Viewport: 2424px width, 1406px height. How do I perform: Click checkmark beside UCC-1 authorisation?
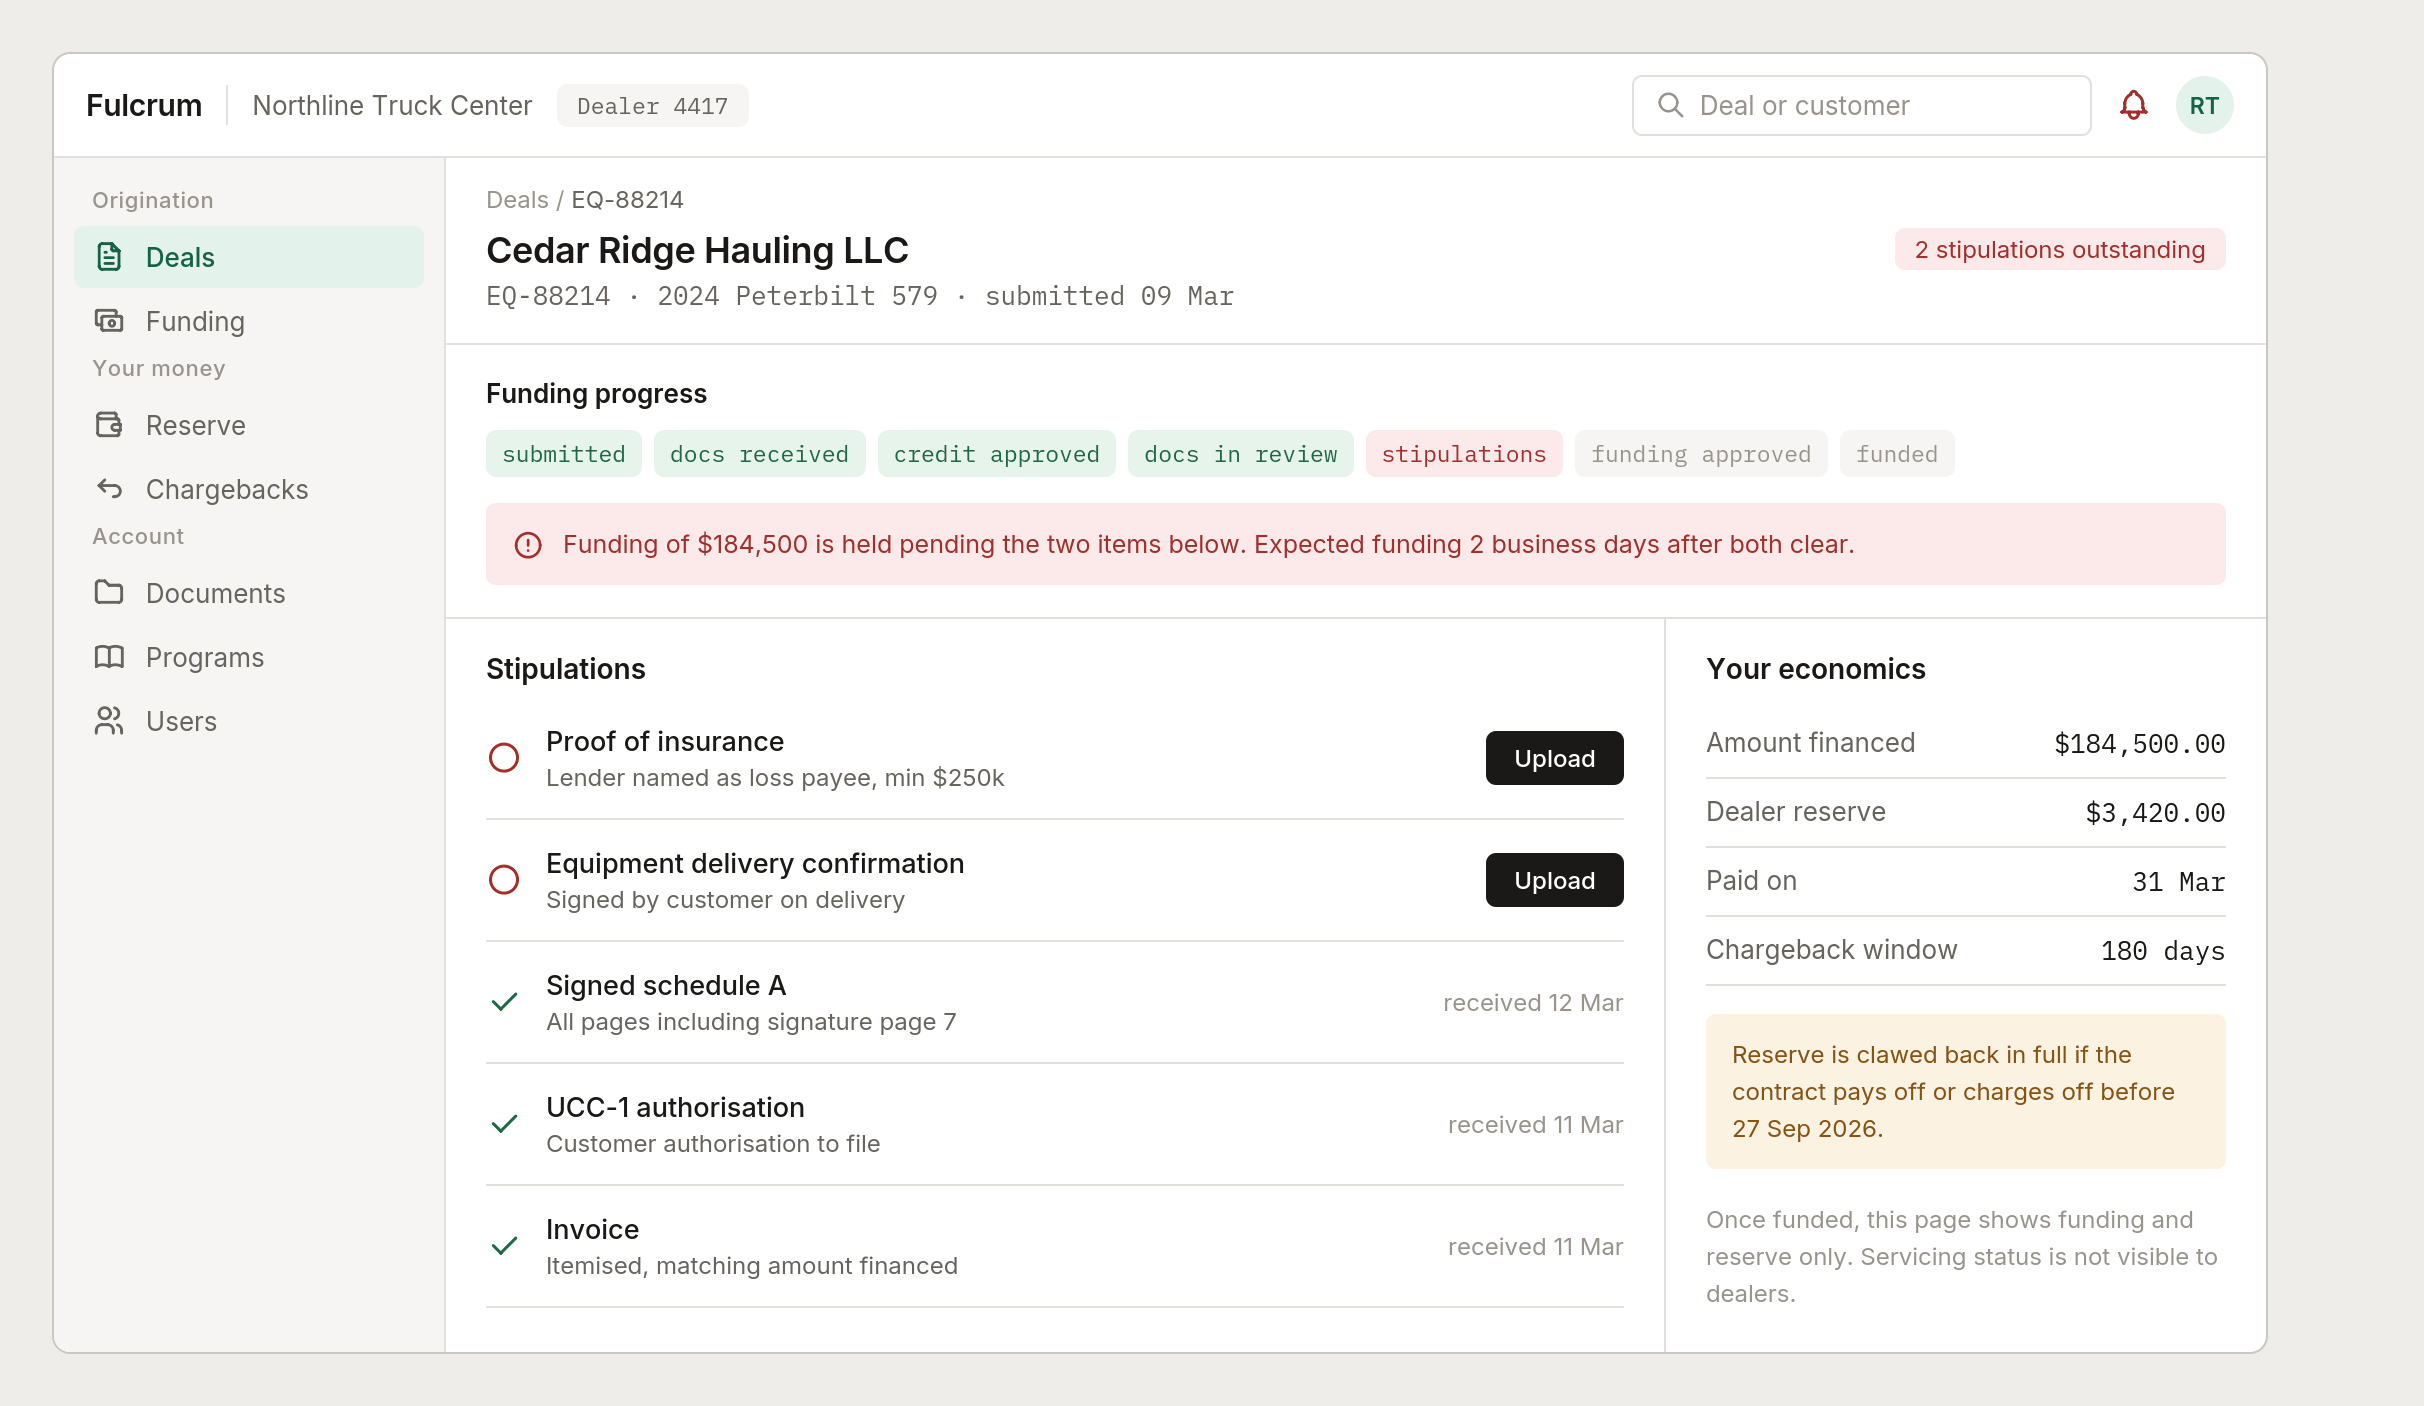pos(504,1124)
